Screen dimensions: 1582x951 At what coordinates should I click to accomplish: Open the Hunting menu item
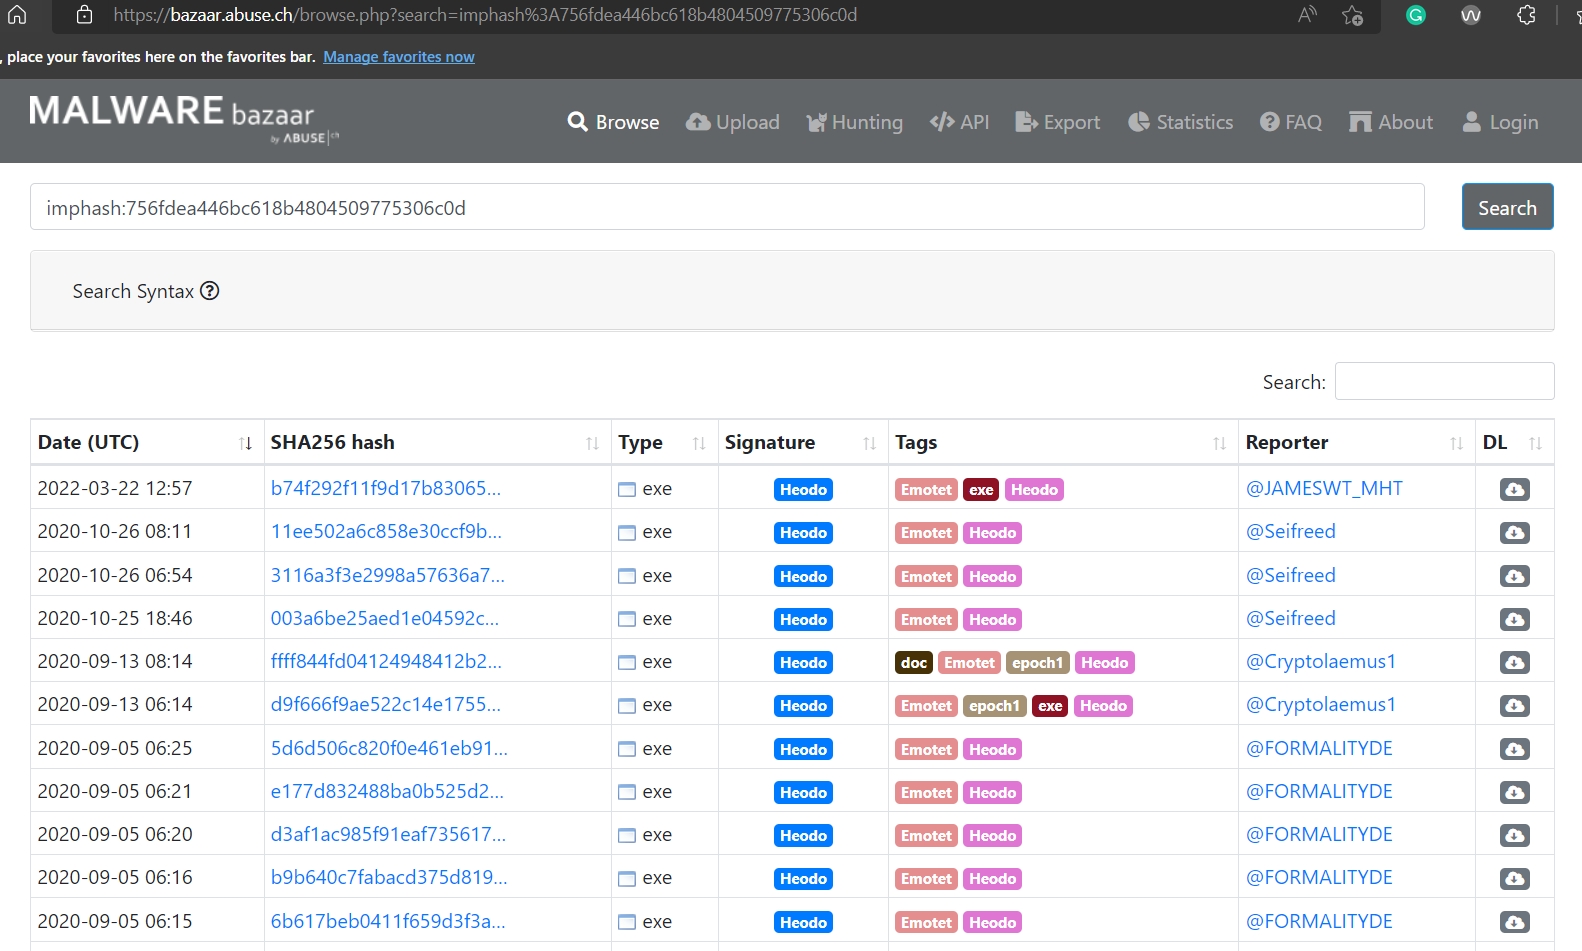point(854,122)
